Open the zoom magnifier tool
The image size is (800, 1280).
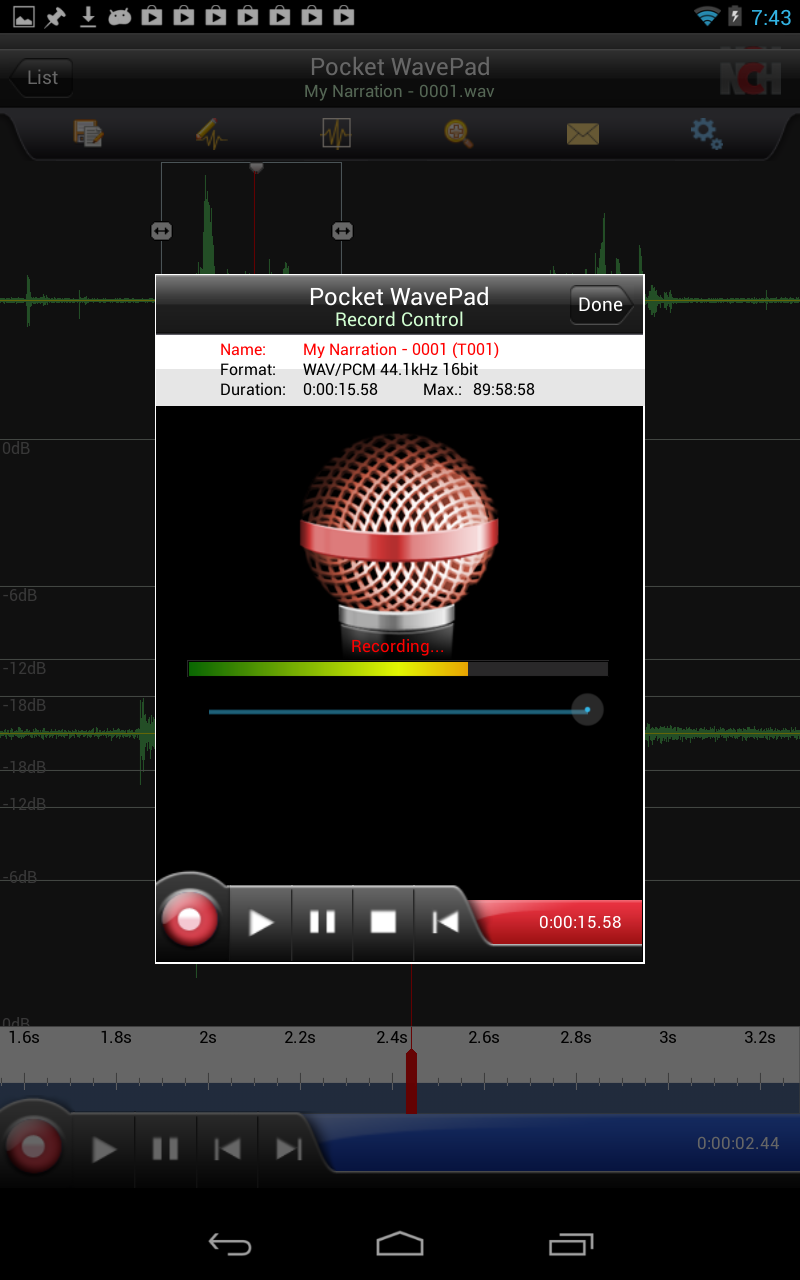point(459,134)
